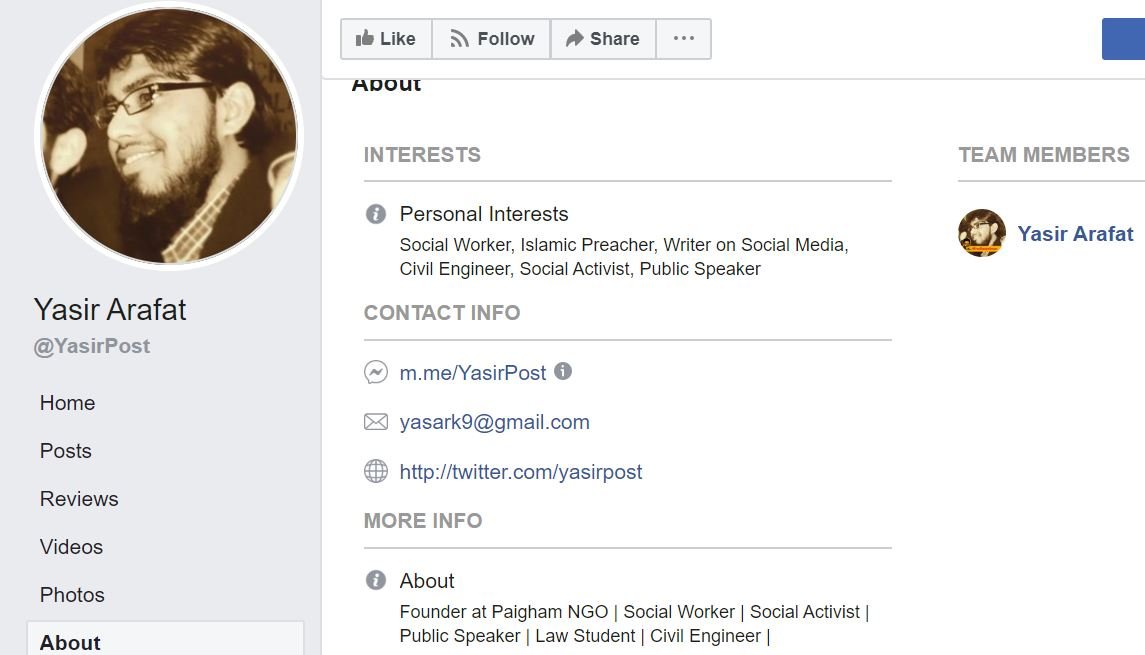Click the Like button

386,39
